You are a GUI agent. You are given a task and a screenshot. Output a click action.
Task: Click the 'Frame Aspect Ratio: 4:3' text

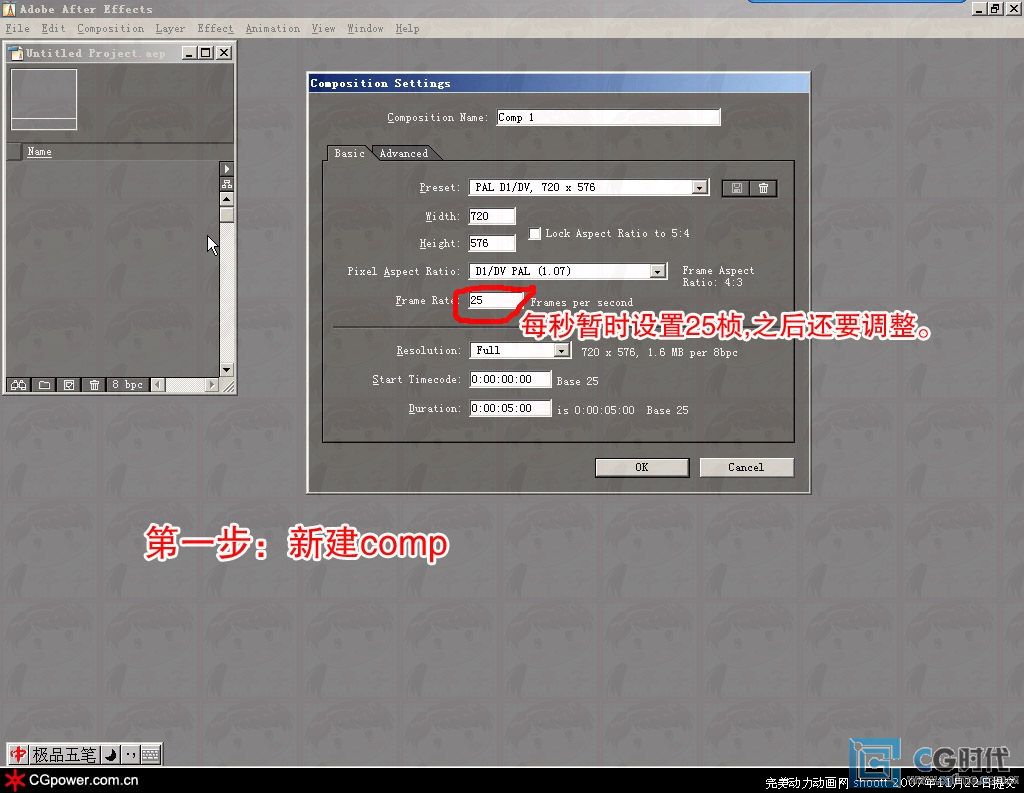718,276
